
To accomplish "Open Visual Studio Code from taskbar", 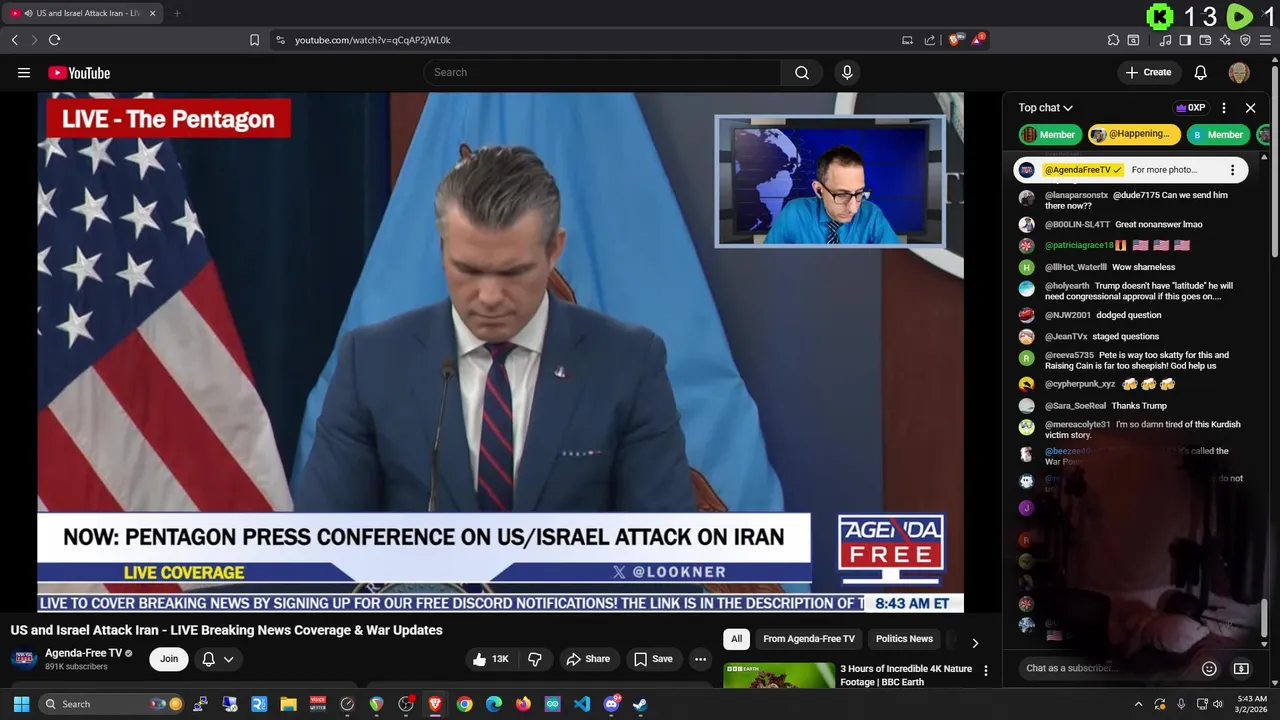I will pos(582,704).
